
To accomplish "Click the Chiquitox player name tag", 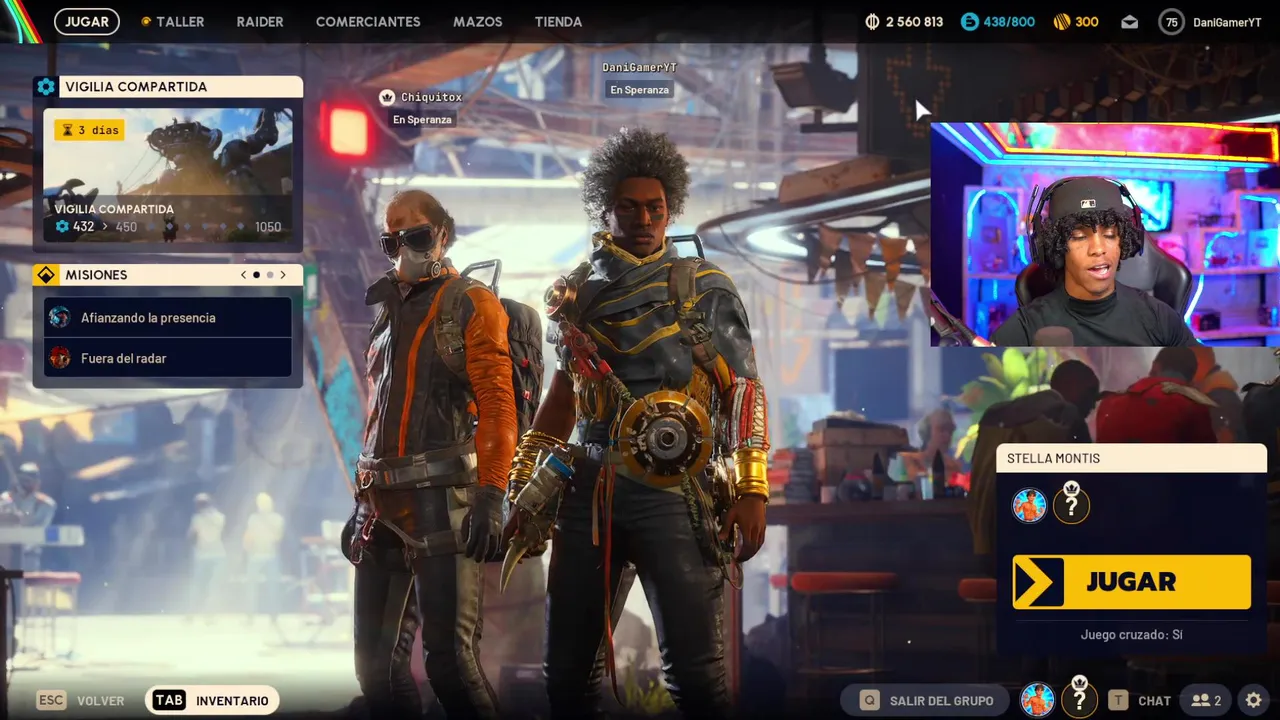I will click(431, 97).
